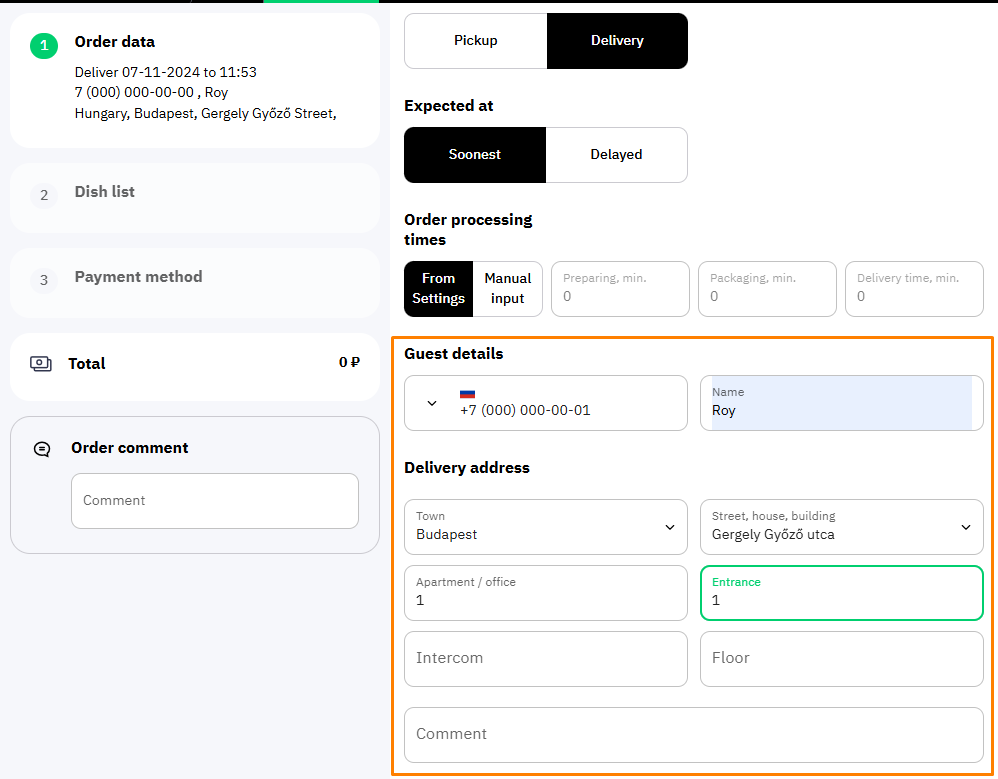
Task: Click the Intercom input field
Action: point(545,659)
